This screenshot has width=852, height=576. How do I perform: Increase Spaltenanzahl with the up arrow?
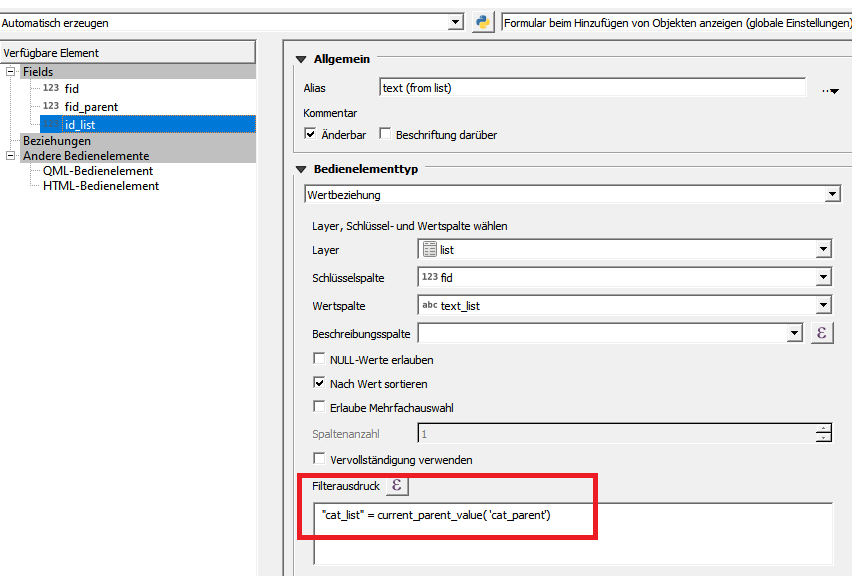[823, 429]
